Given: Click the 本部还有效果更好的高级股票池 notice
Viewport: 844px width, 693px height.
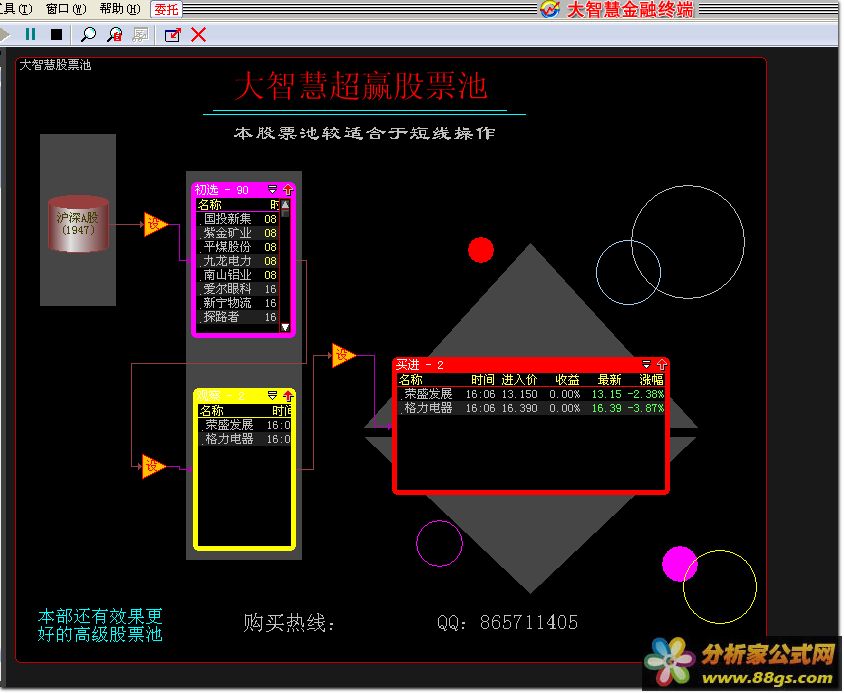Looking at the screenshot, I should pos(100,625).
